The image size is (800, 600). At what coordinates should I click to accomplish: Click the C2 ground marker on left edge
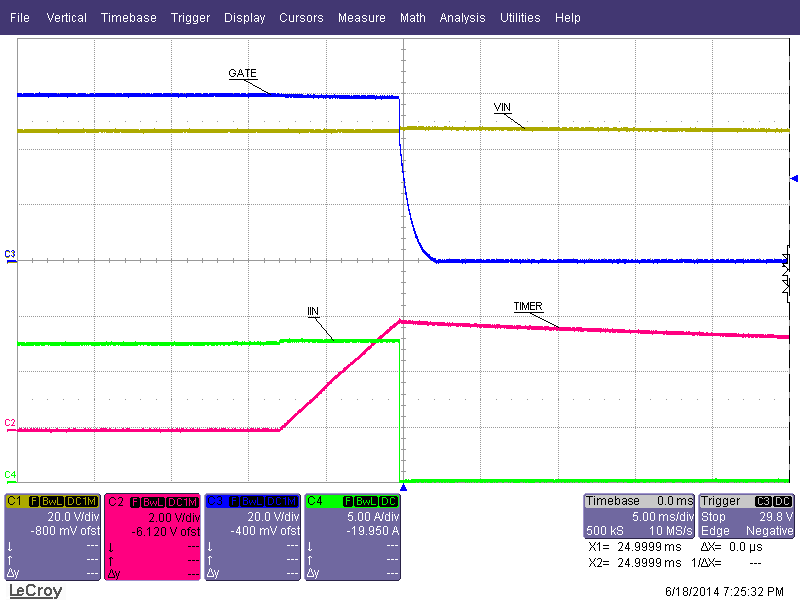point(10,423)
